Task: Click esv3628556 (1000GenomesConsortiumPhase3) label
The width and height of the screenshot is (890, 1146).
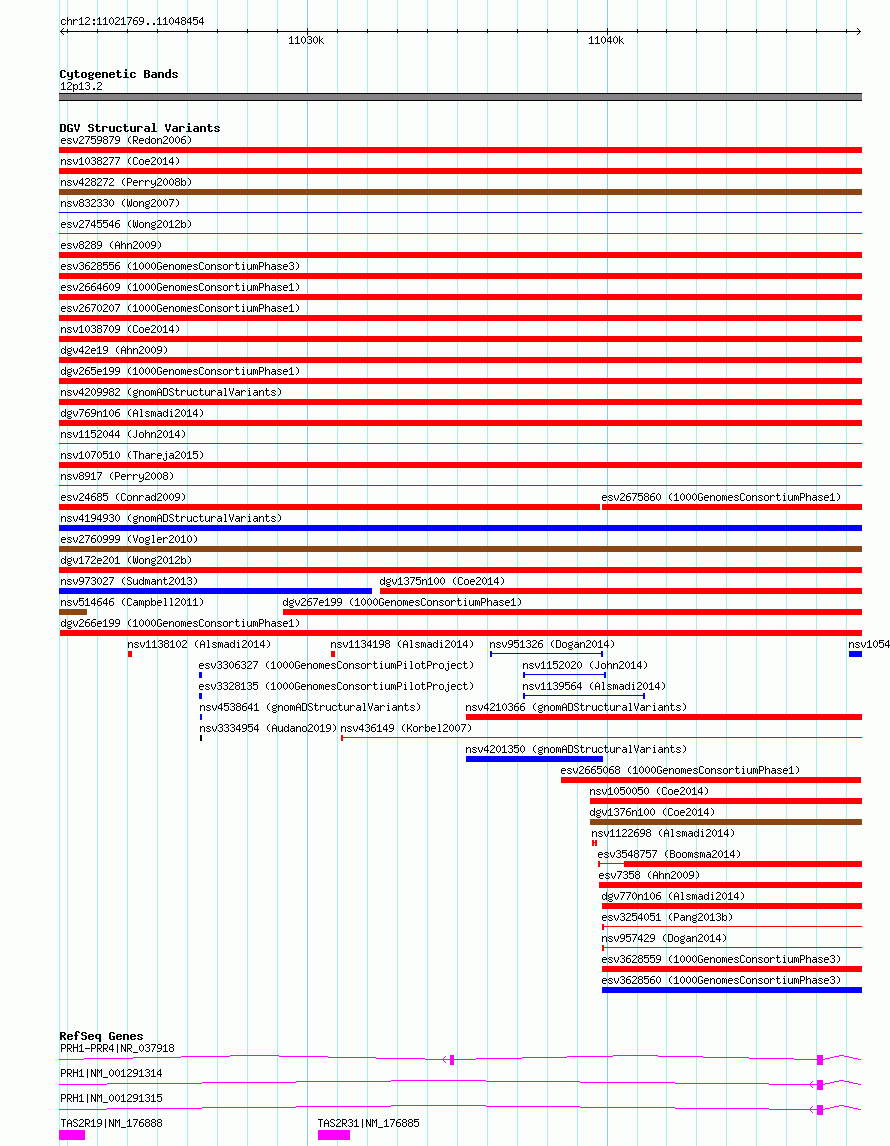Action: (180, 267)
